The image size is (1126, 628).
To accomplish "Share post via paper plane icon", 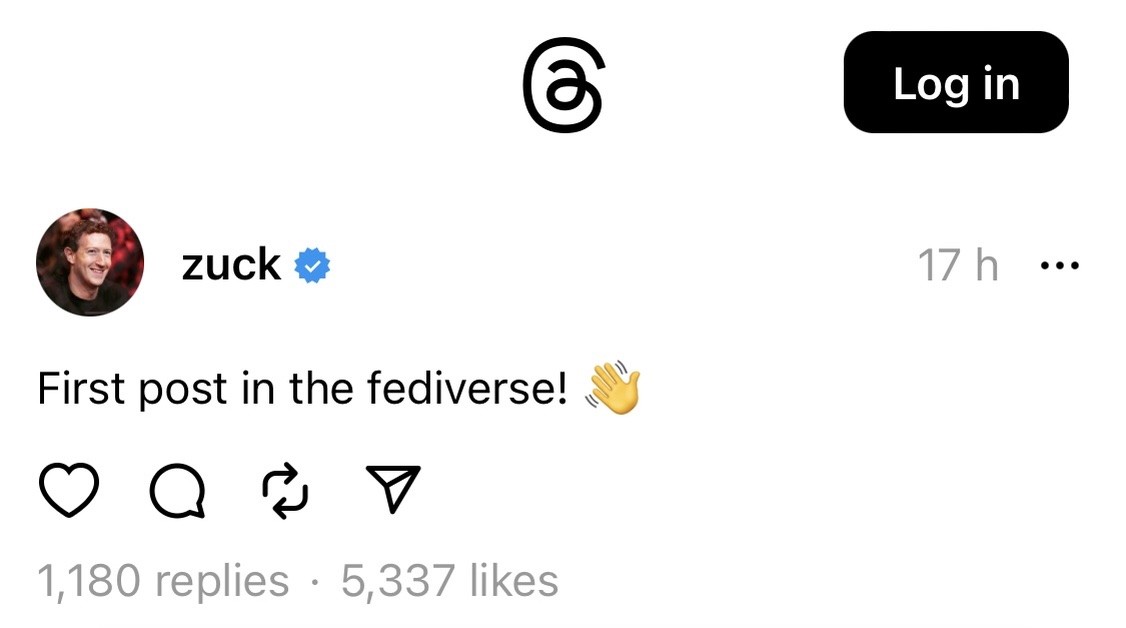I will pos(393,489).
